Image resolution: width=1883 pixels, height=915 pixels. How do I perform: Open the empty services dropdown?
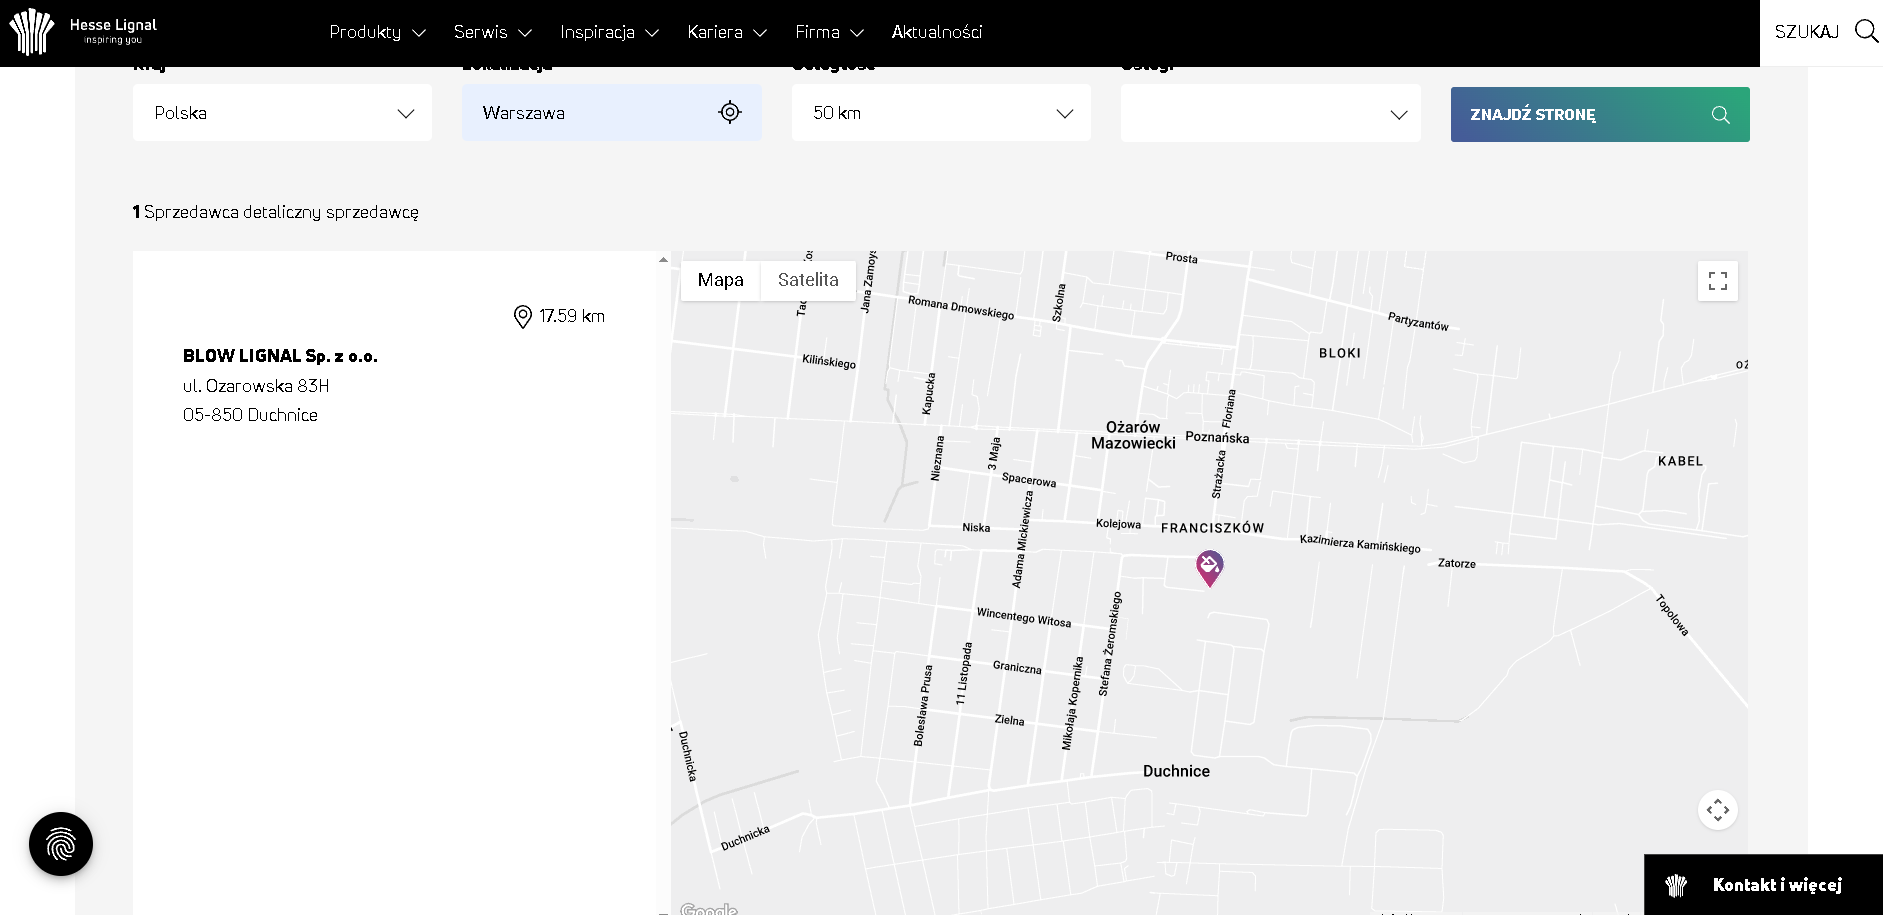(x=1270, y=114)
